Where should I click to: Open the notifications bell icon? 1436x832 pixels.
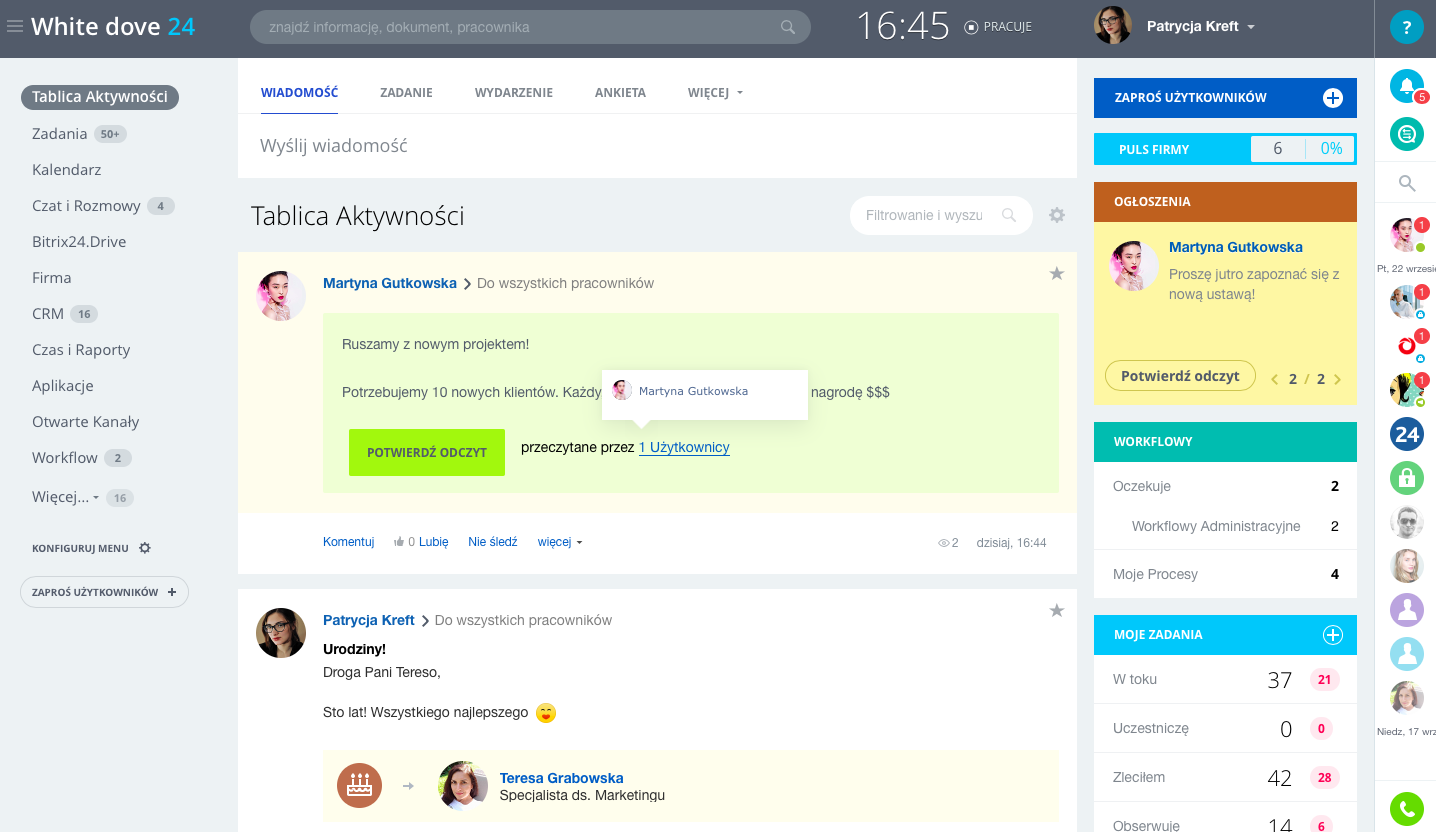pyautogui.click(x=1406, y=86)
